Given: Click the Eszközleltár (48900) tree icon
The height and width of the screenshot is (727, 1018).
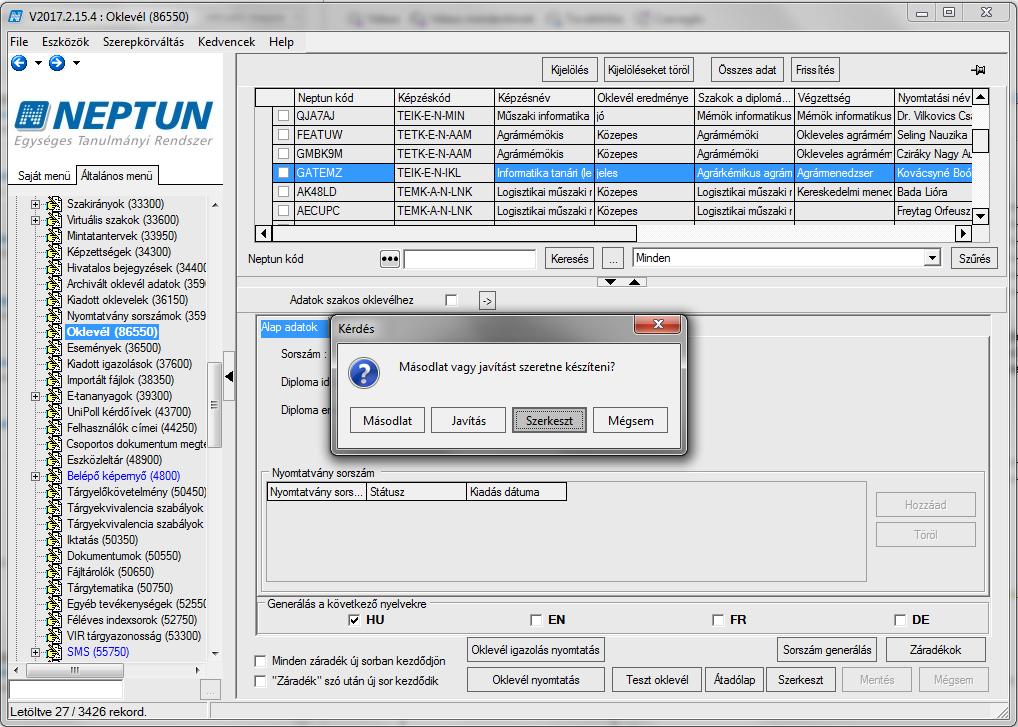Looking at the screenshot, I should click(54, 460).
